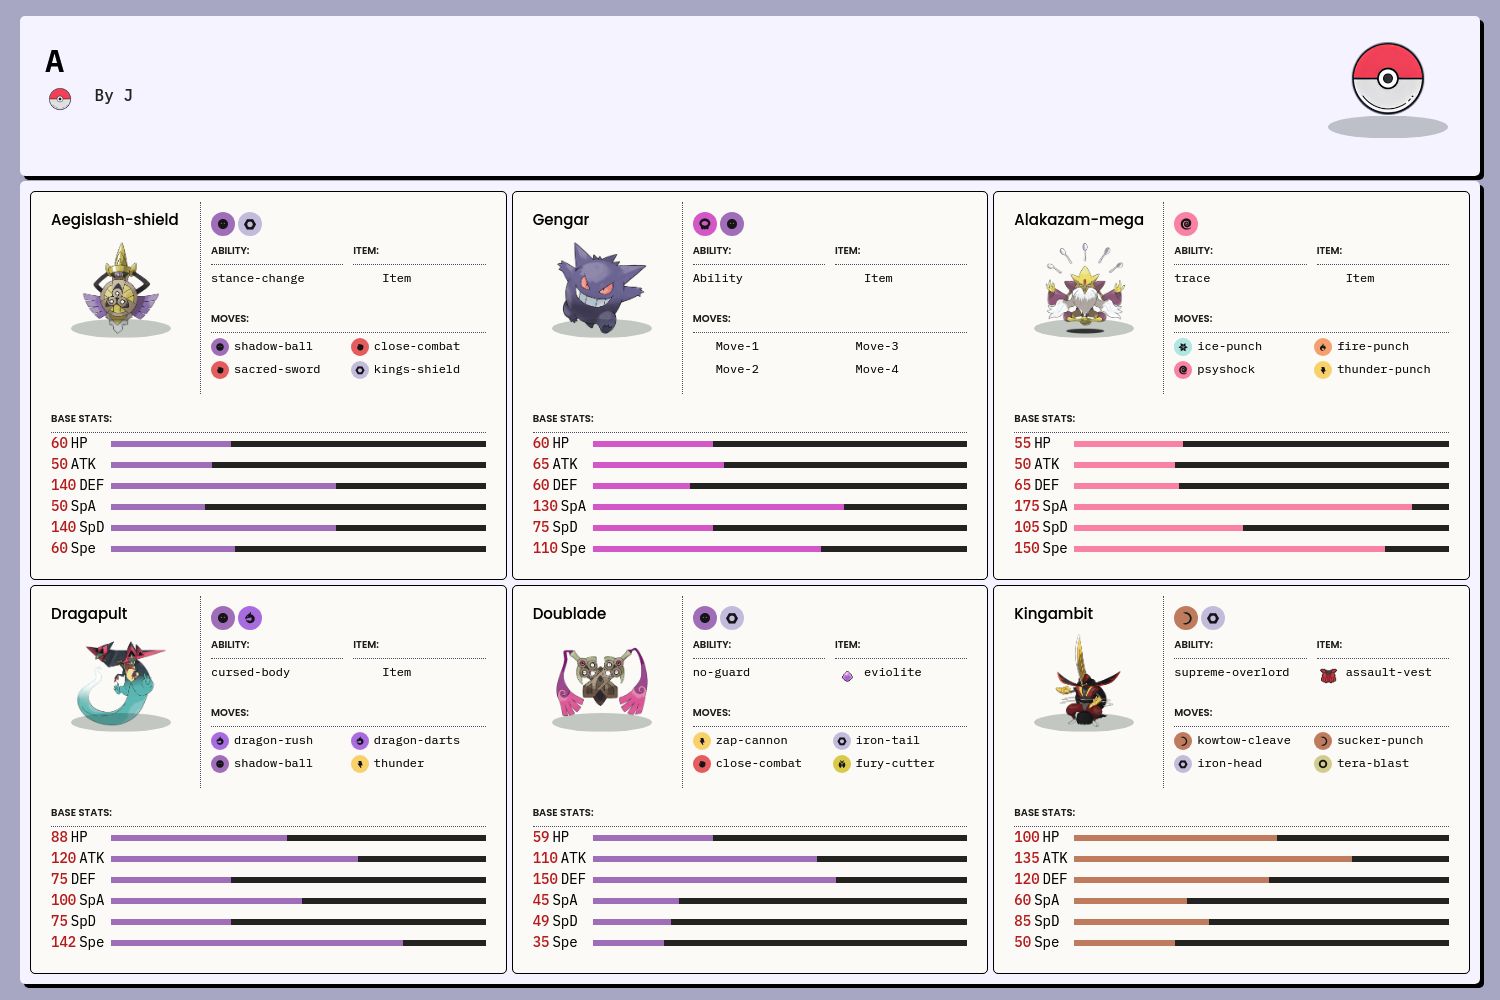Click Gengar's empty Ability field
1500x1000 pixels.
(x=718, y=279)
